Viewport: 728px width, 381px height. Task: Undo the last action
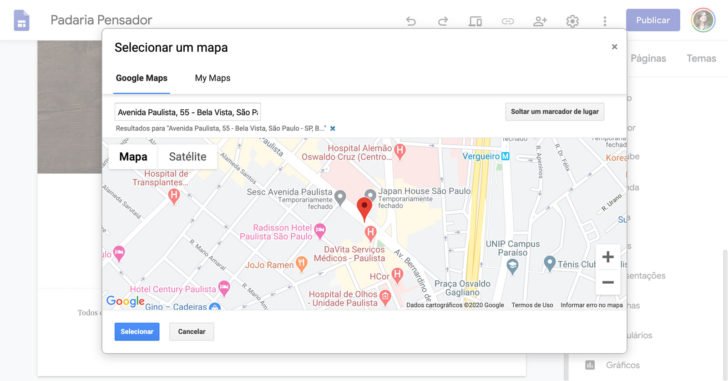click(411, 21)
